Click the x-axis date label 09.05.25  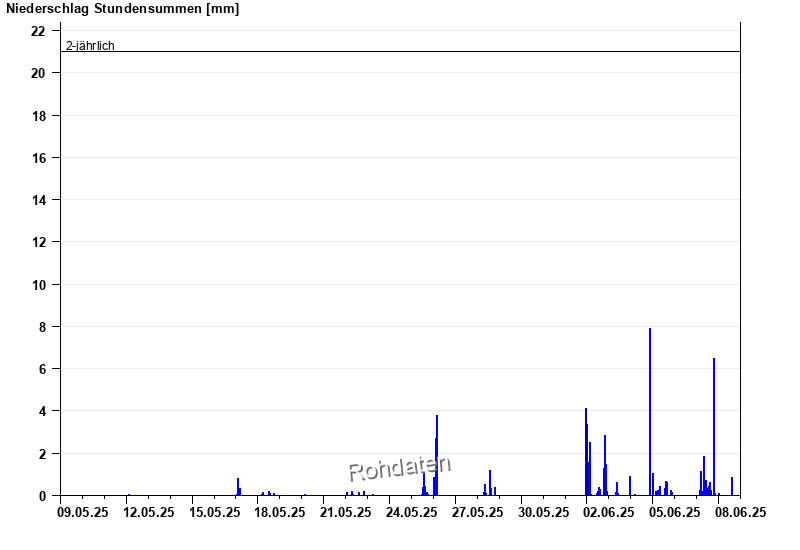[82, 512]
